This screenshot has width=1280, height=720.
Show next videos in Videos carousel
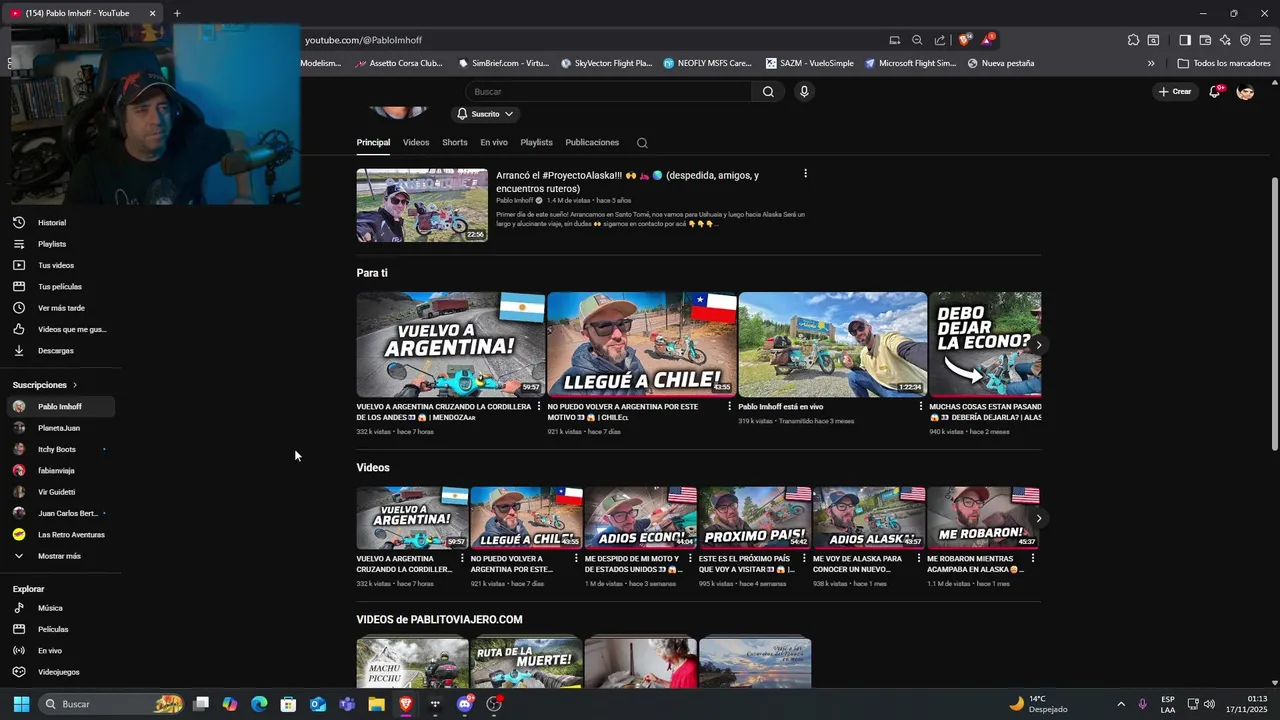pyautogui.click(x=1038, y=518)
